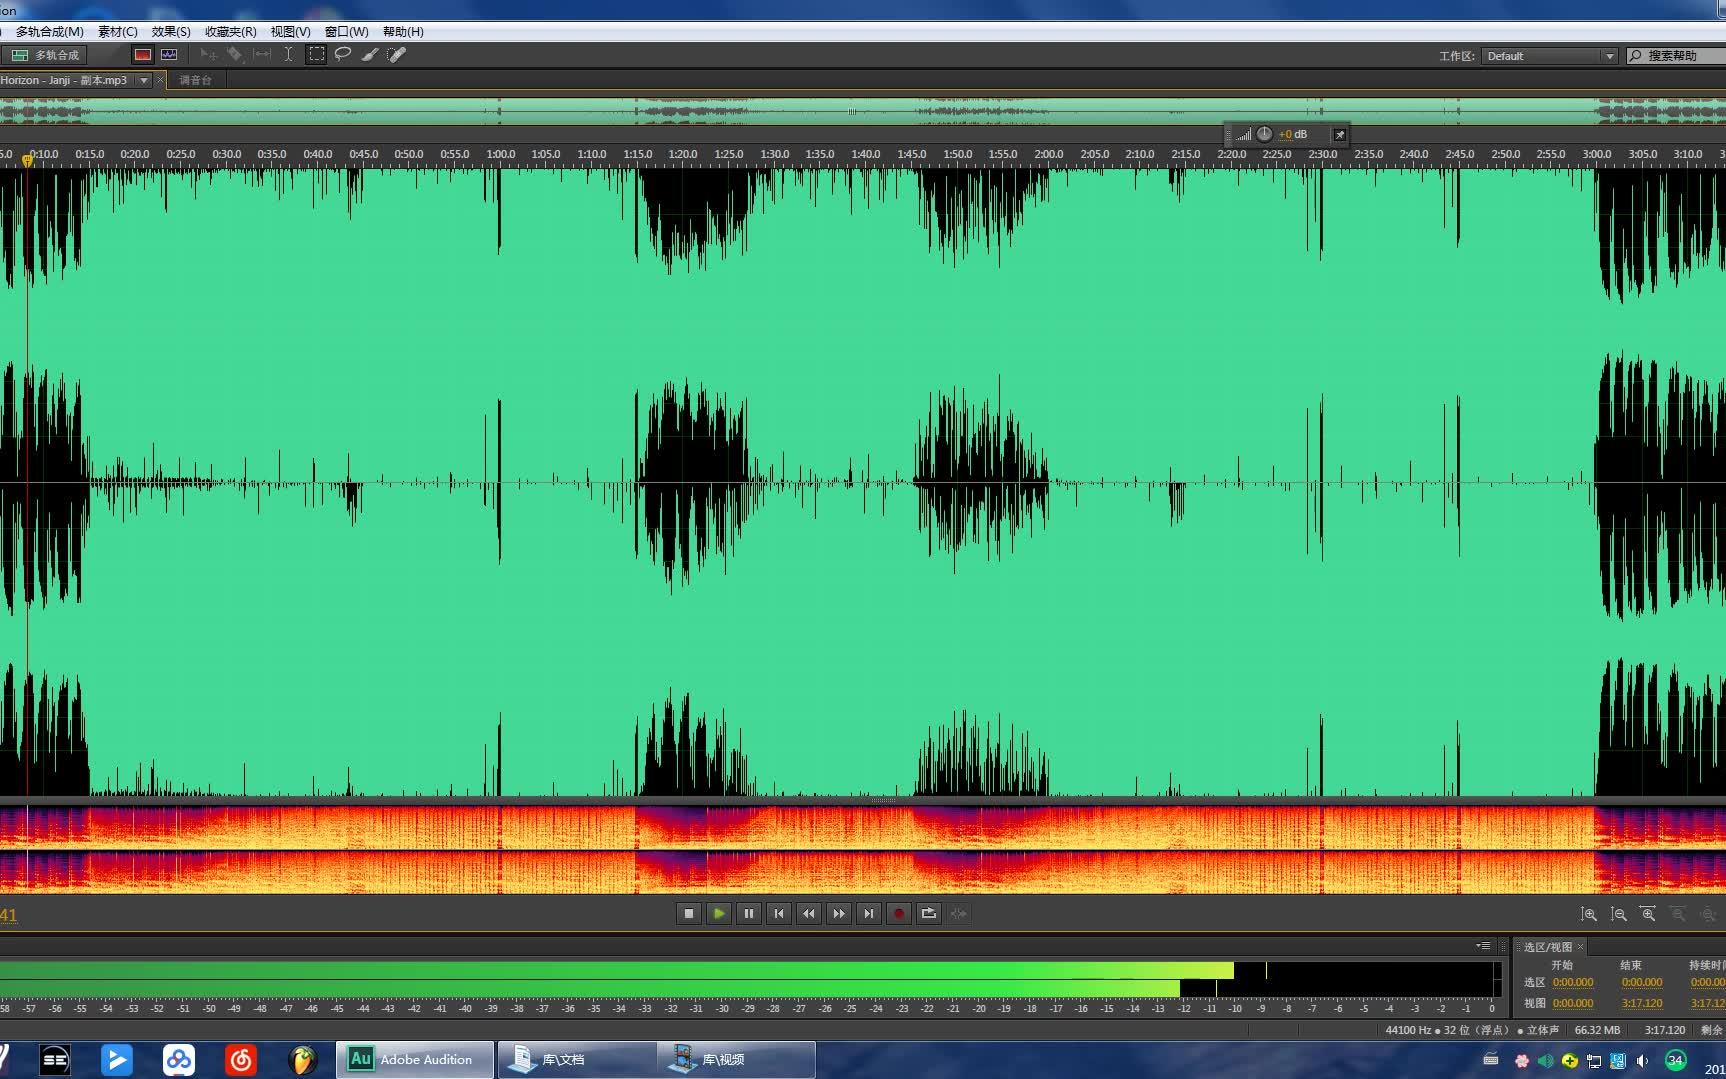This screenshot has height=1079, width=1726.
Task: Open 库\视频 window from taskbar
Action: 736,1059
